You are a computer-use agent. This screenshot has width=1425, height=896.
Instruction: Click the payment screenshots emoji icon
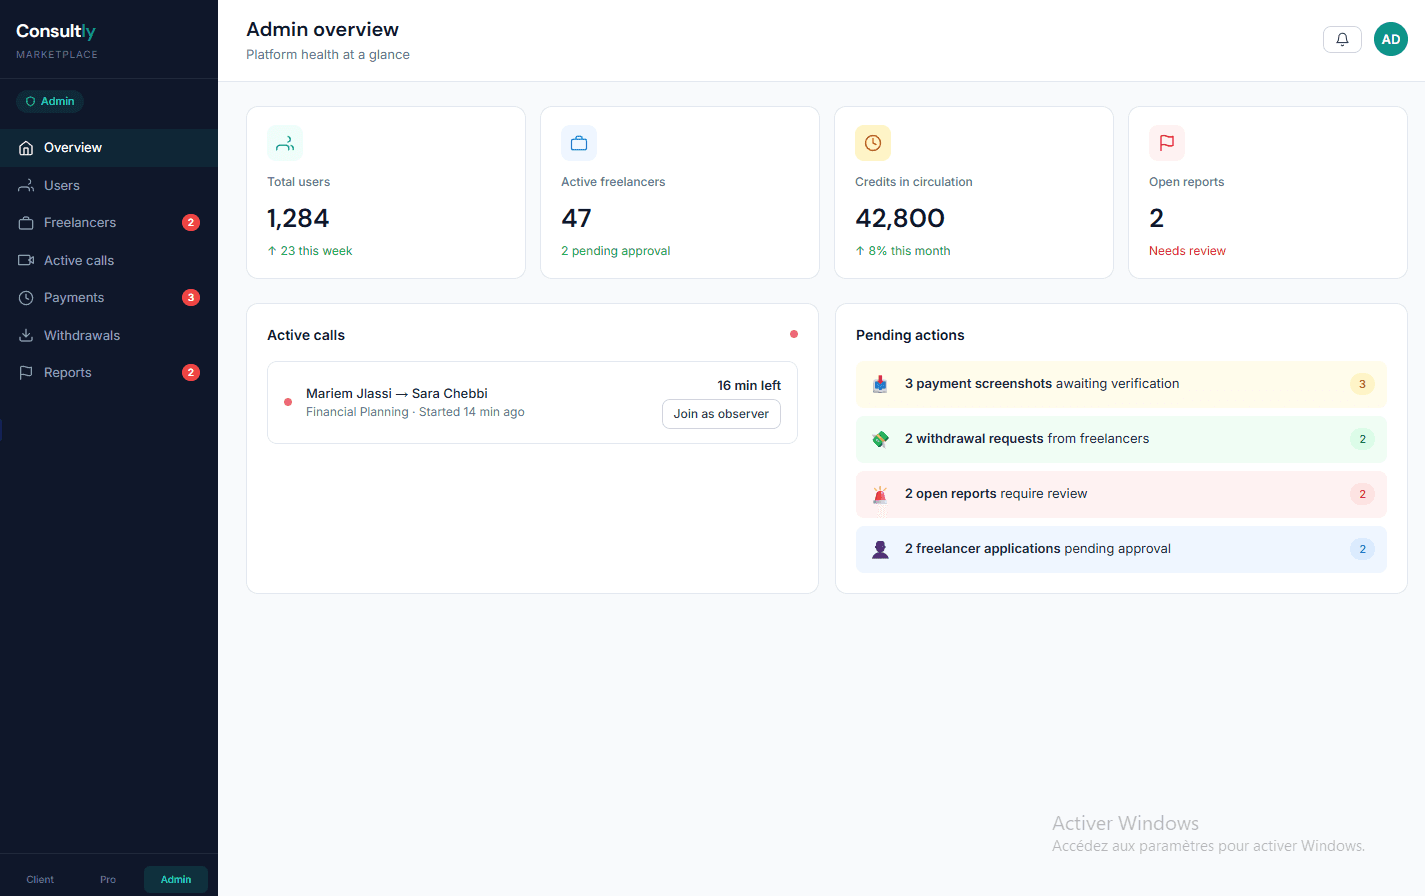880,384
